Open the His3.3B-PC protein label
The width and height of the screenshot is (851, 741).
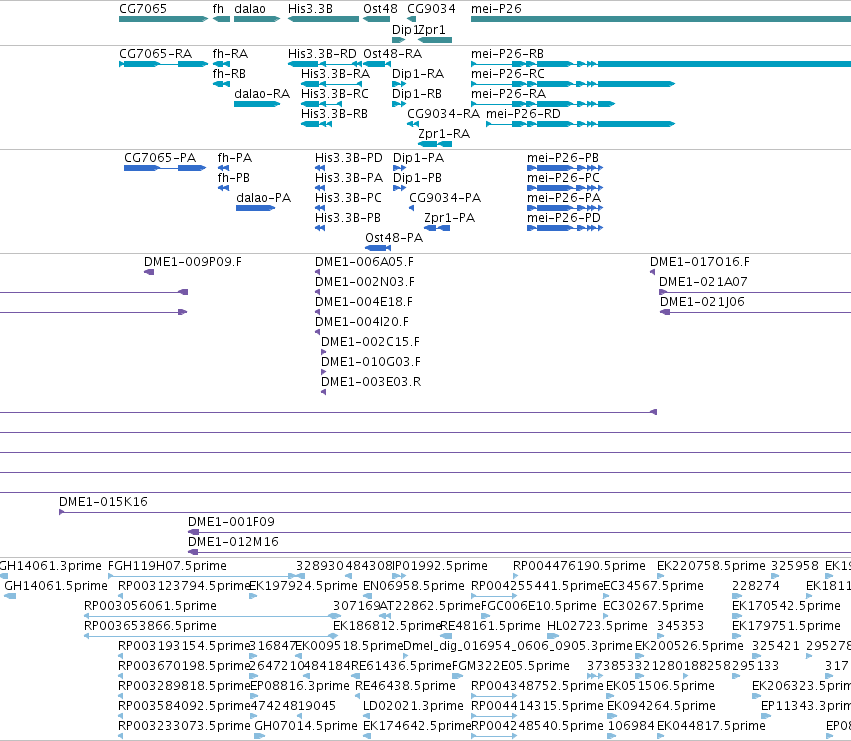pyautogui.click(x=348, y=198)
